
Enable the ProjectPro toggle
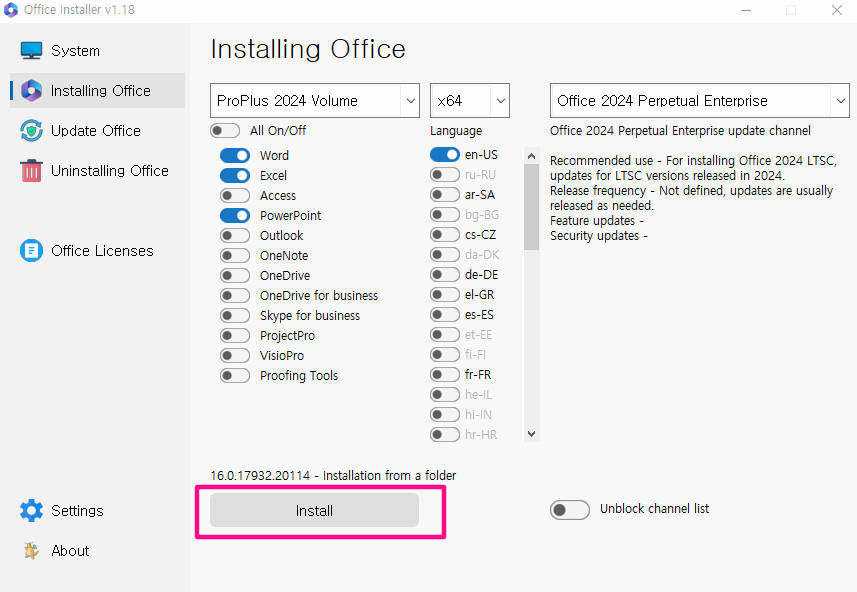(235, 336)
